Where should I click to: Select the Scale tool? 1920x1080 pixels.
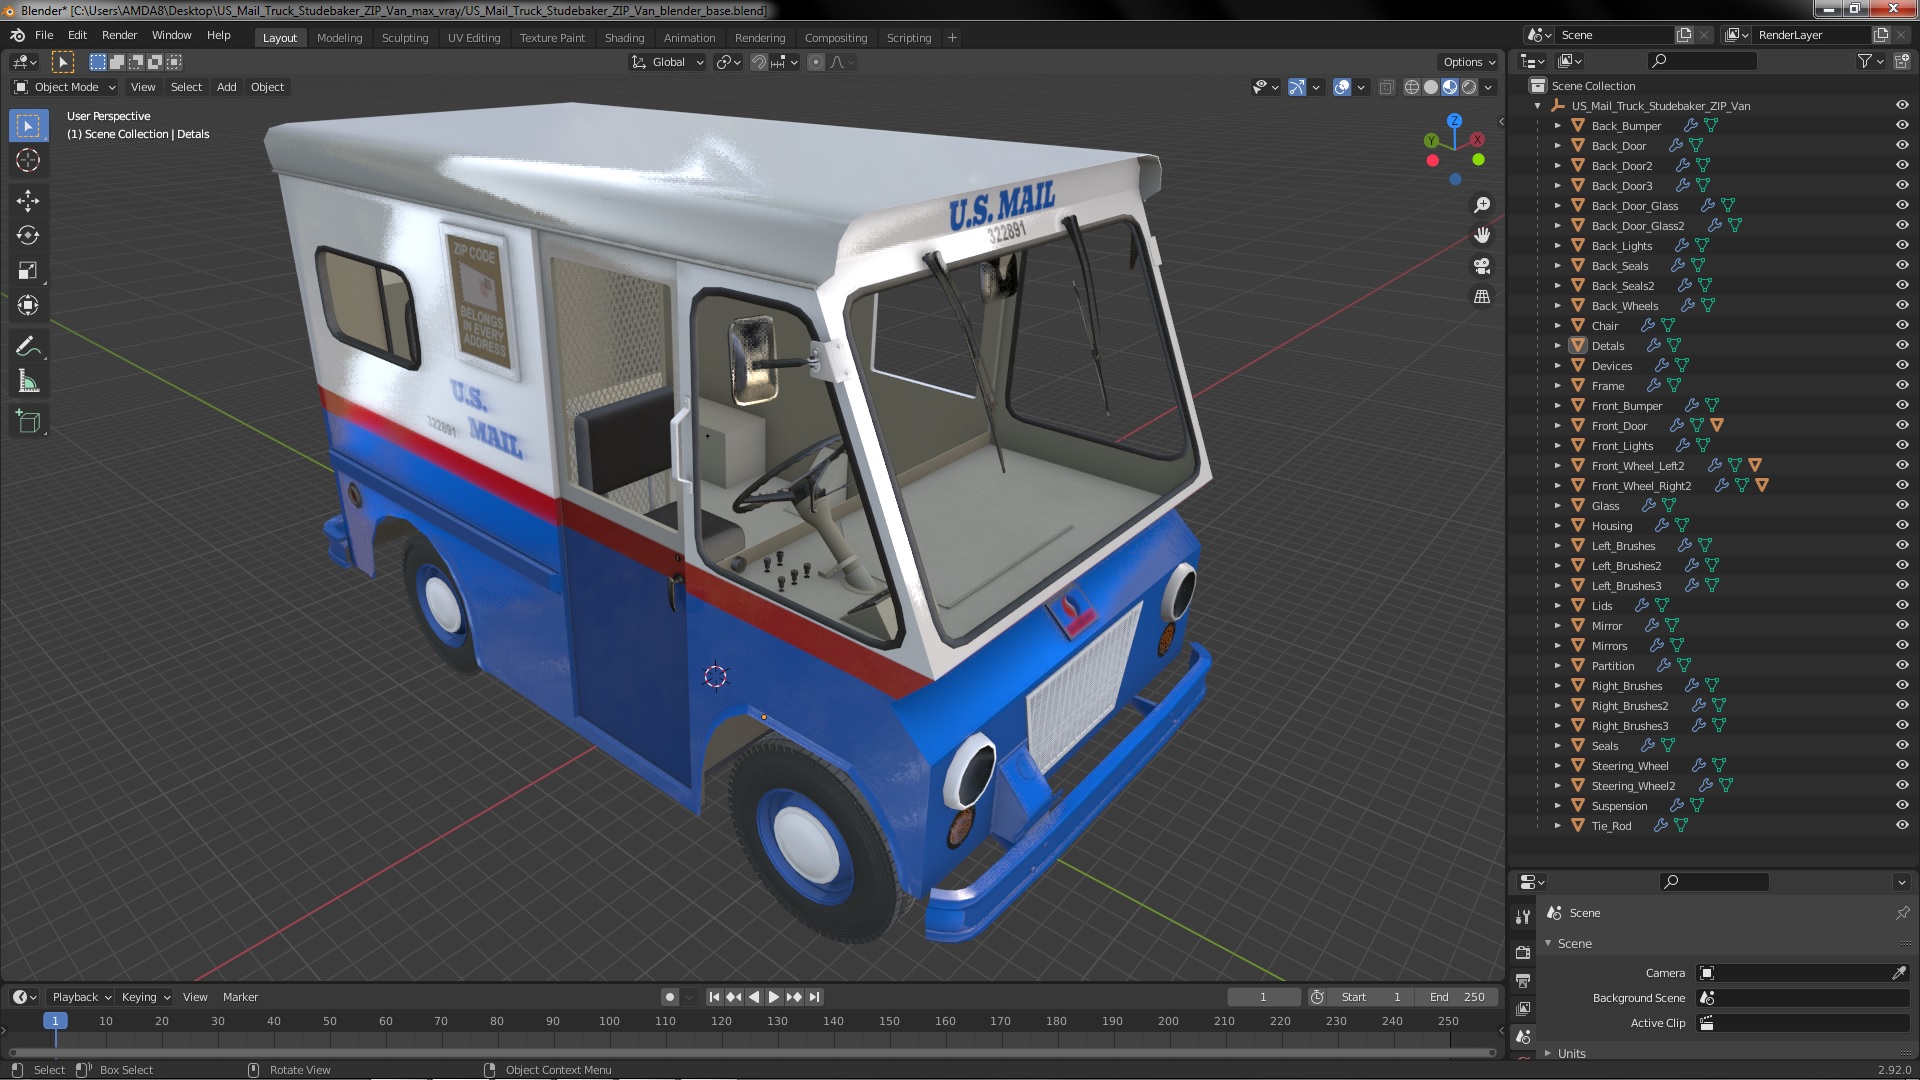pos(28,271)
